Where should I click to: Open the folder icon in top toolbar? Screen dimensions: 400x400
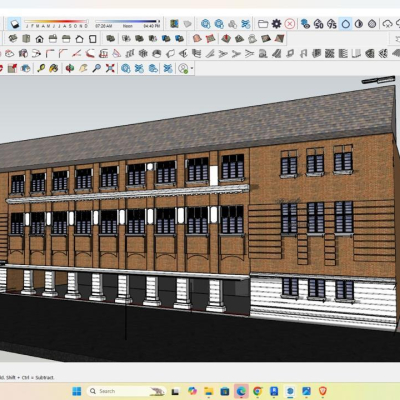click(x=263, y=24)
